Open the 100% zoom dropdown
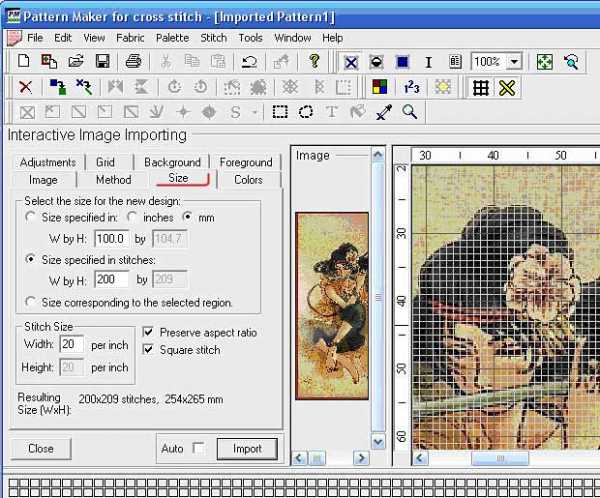The image size is (600, 498). tap(514, 62)
